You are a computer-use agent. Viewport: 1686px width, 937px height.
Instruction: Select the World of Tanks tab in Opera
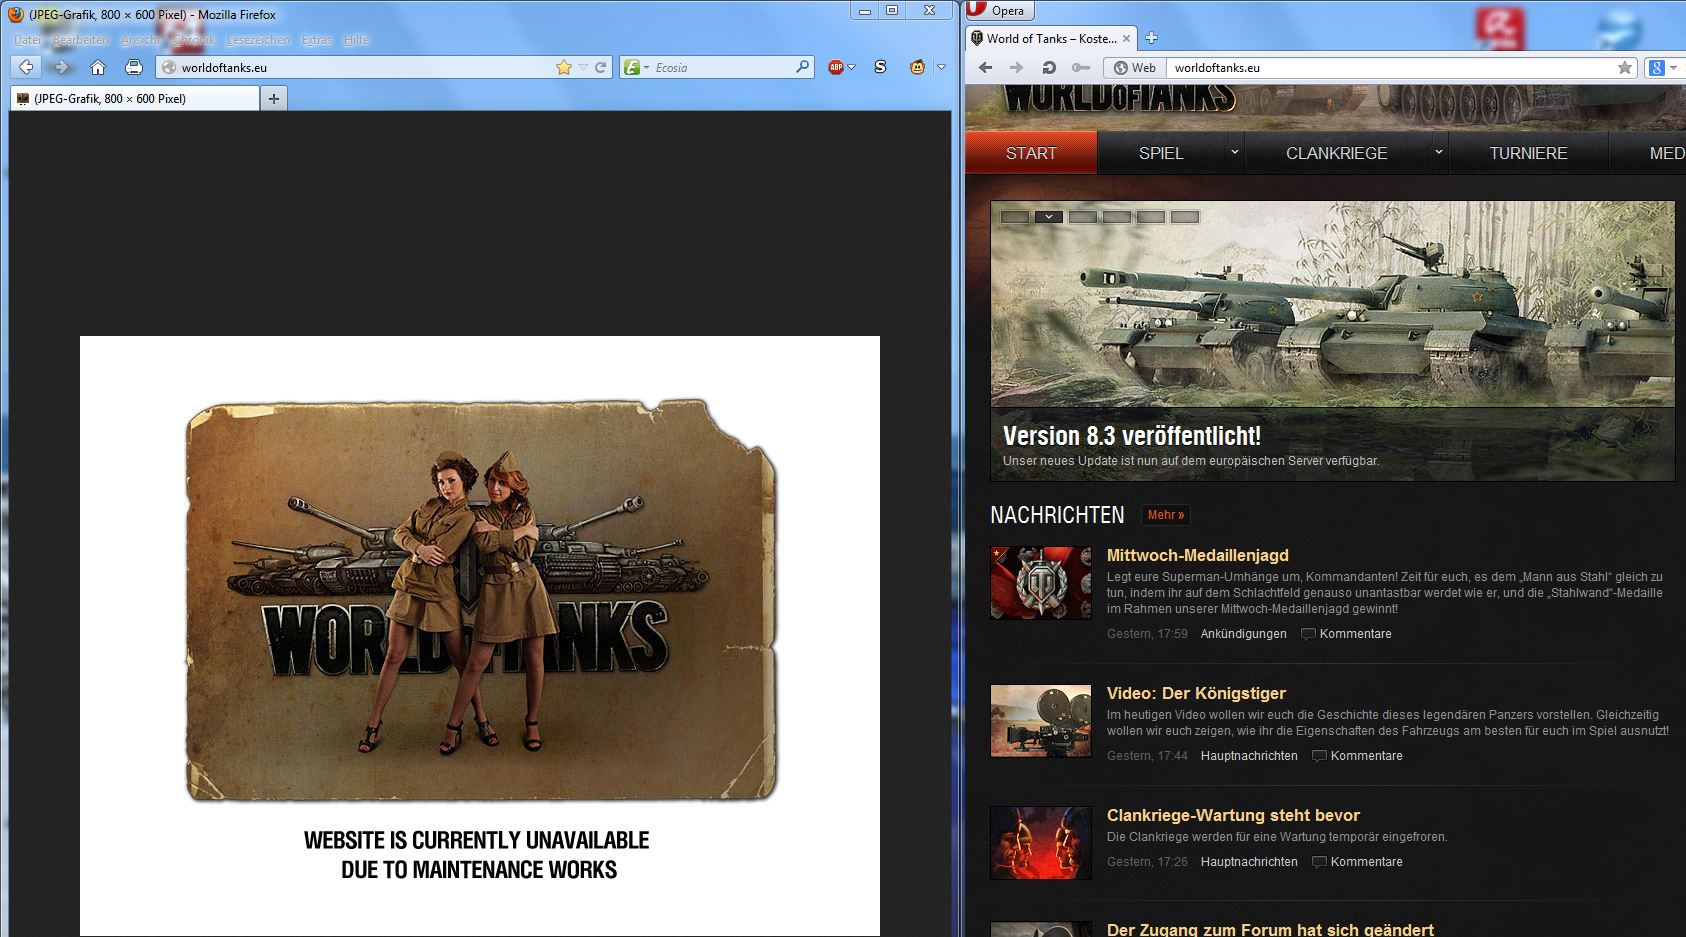tap(1051, 39)
